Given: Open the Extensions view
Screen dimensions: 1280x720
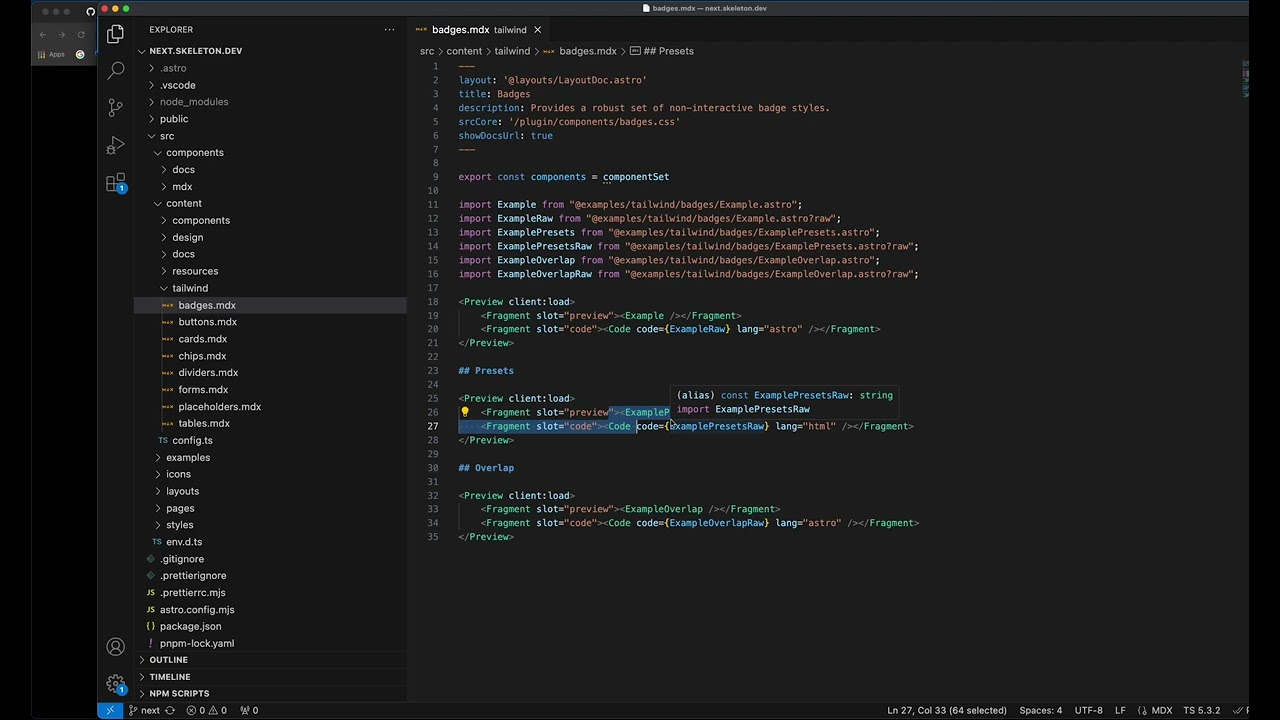Looking at the screenshot, I should [x=116, y=183].
